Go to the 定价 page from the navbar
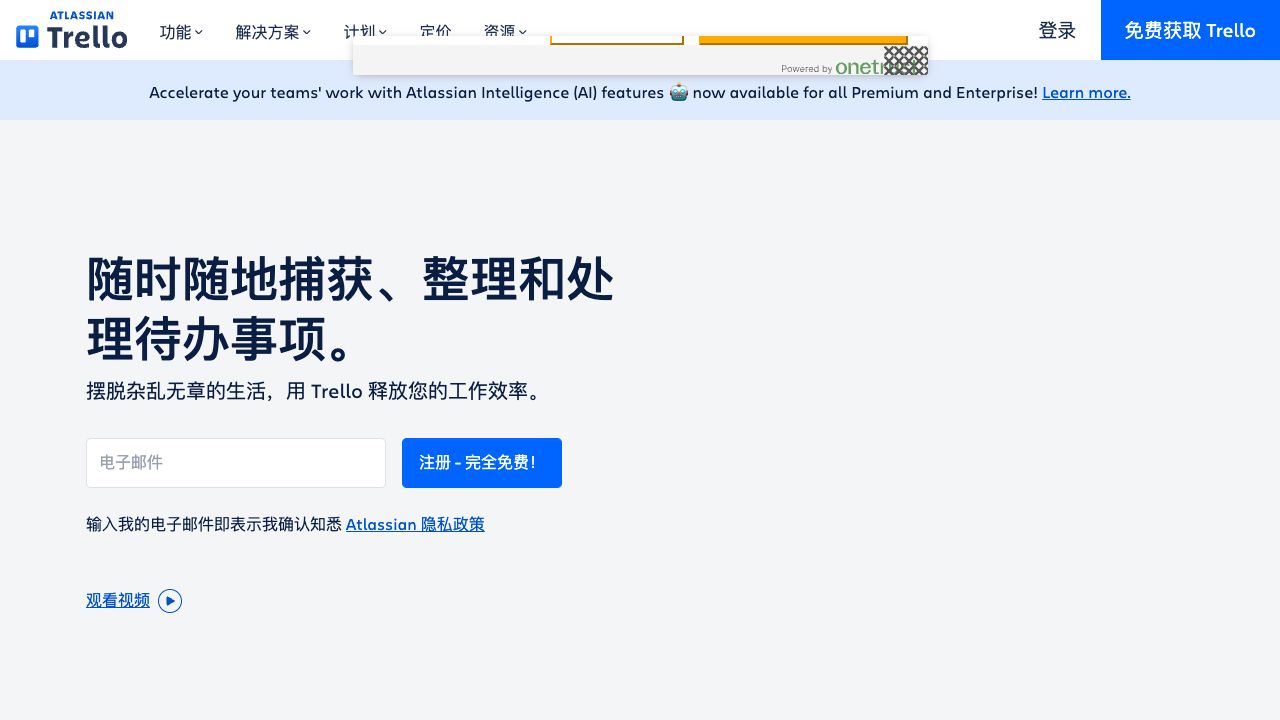This screenshot has width=1280, height=720. (435, 30)
